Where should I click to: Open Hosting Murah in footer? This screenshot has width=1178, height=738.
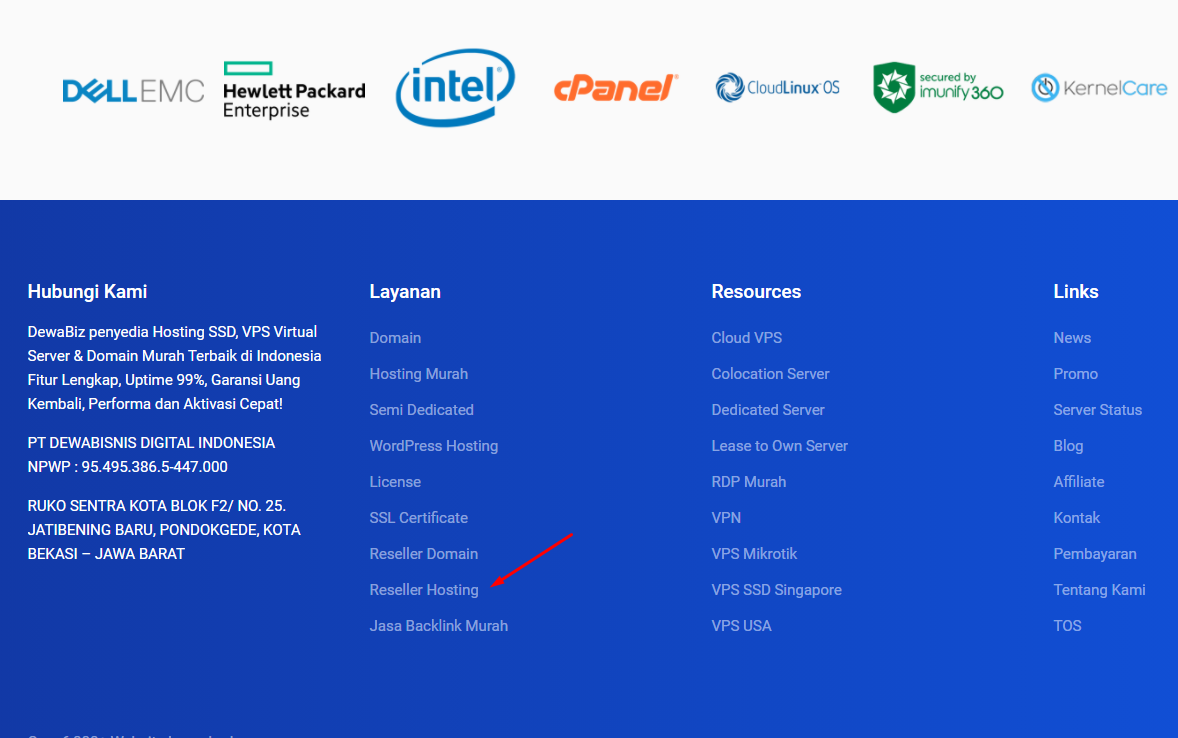(x=418, y=374)
